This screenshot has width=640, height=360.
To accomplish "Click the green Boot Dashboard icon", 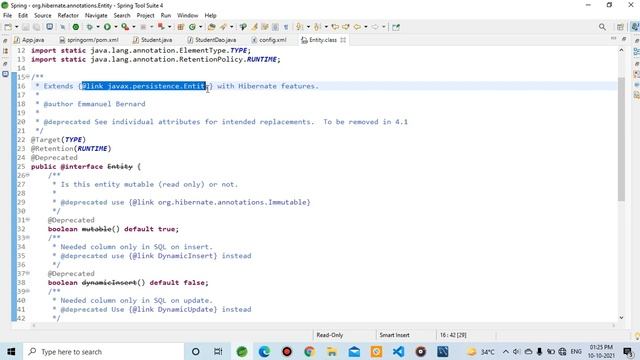I will (76, 27).
